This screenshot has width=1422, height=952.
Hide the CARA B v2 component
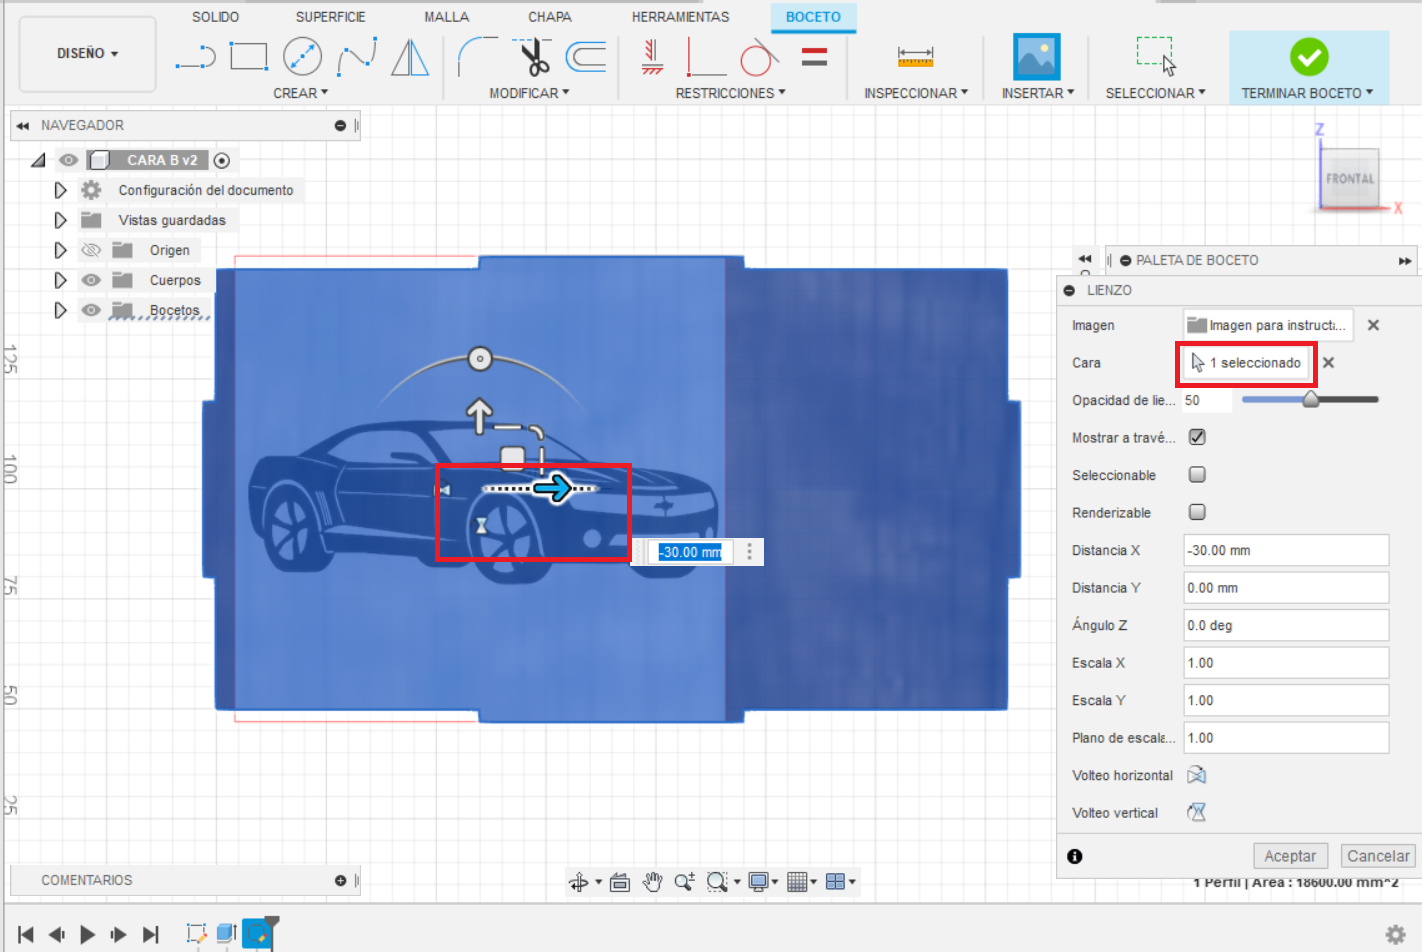tap(68, 160)
